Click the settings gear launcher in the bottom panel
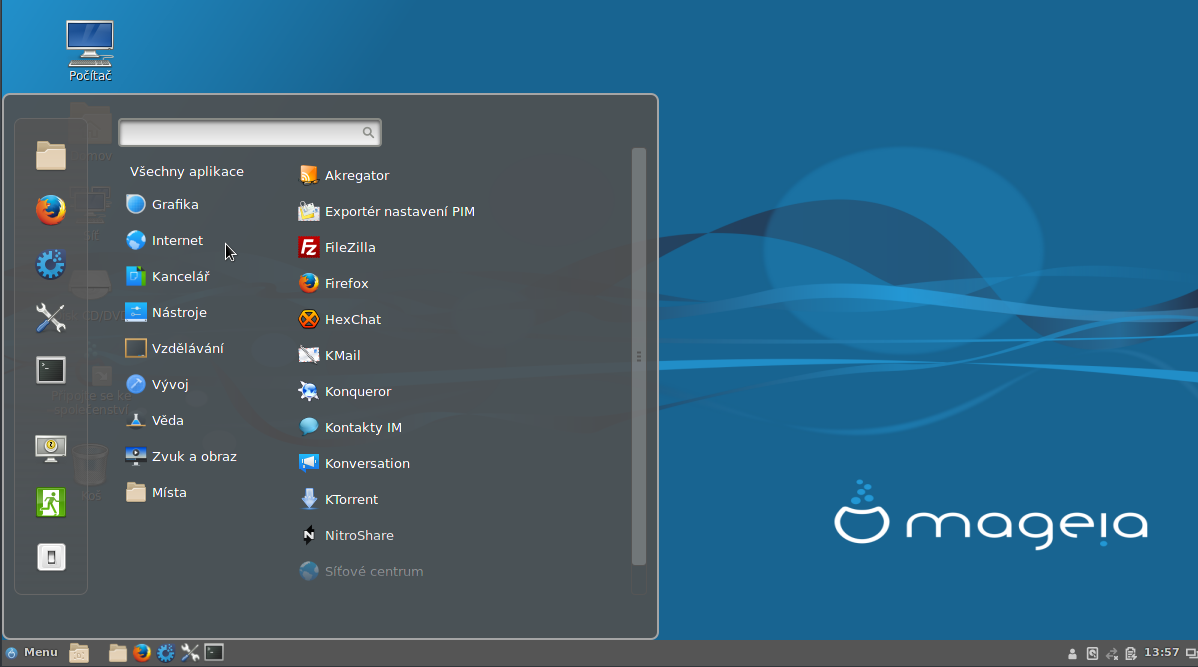This screenshot has height=667, width=1198. pos(166,652)
